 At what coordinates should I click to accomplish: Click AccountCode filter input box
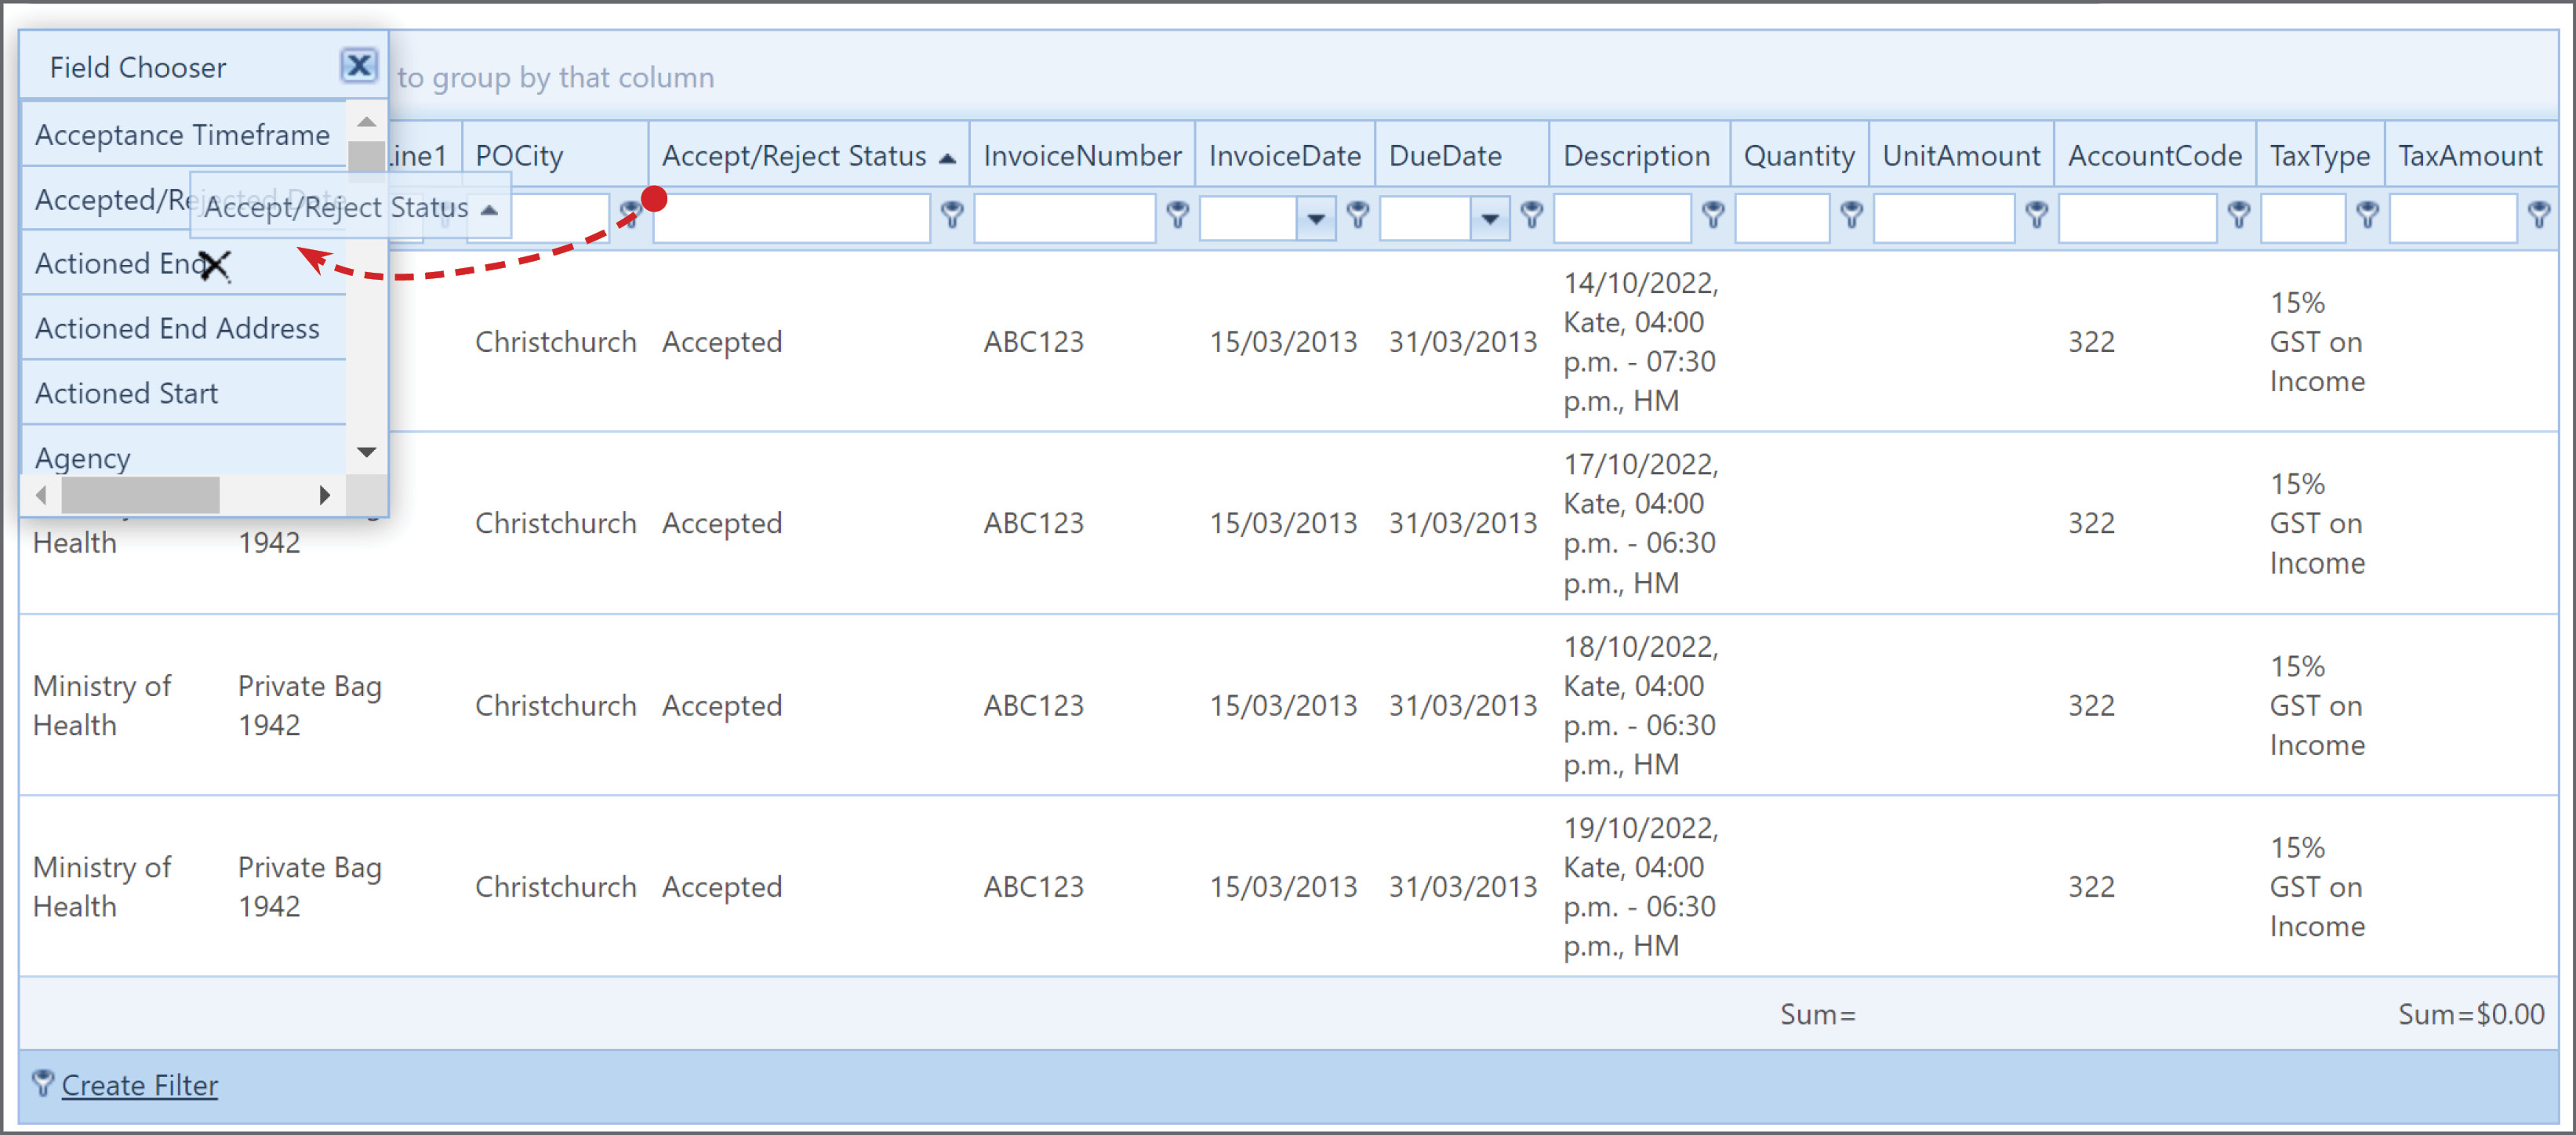[x=2138, y=218]
